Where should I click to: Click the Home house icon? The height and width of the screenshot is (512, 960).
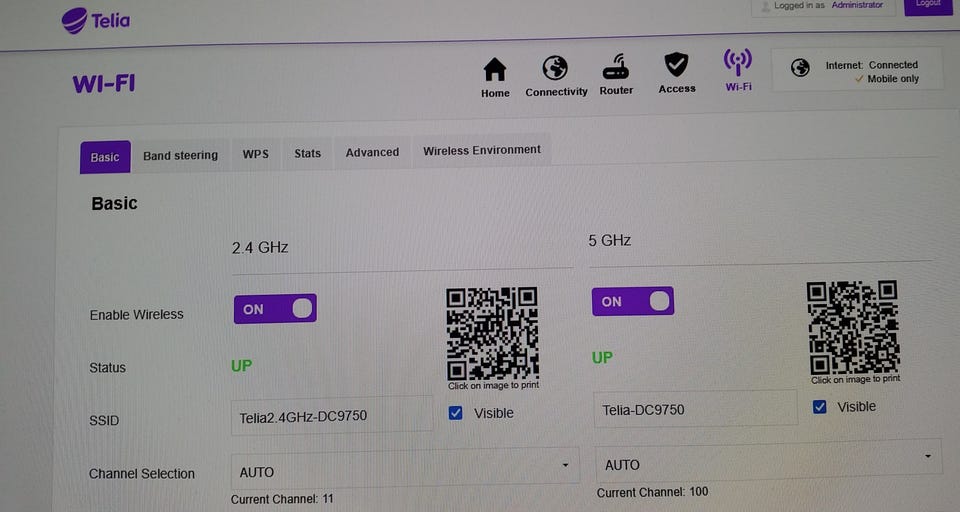point(495,70)
